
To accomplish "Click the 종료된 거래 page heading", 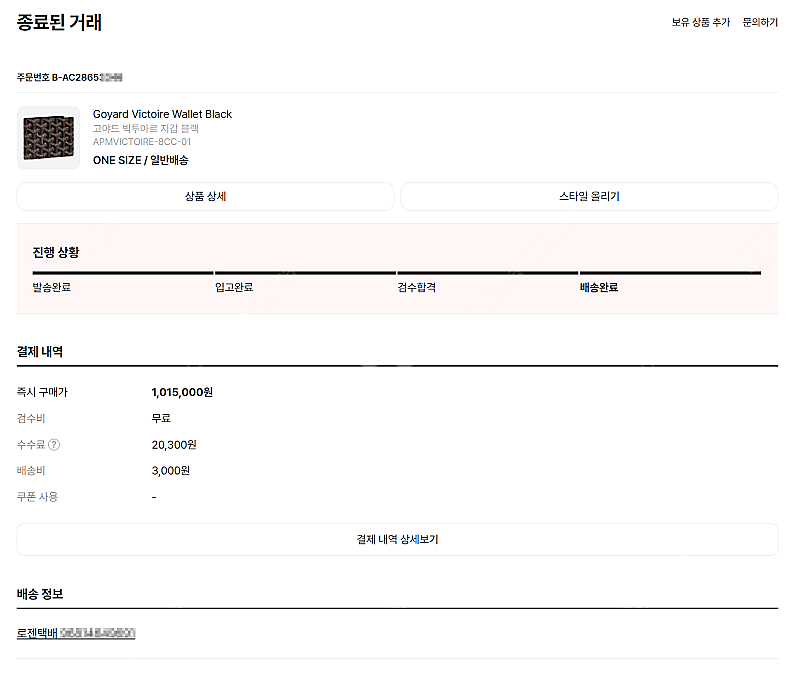I will click(59, 22).
